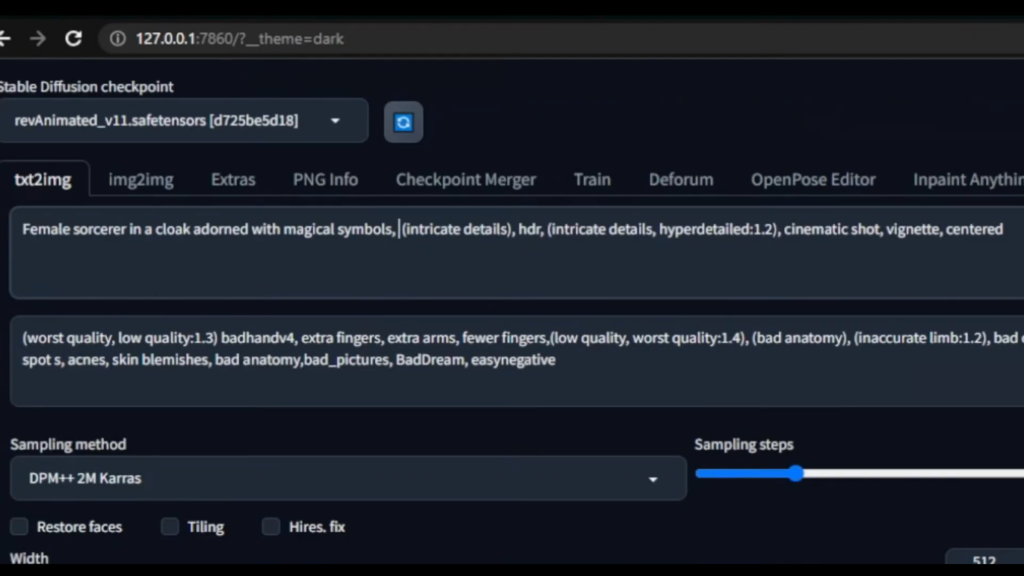The height and width of the screenshot is (576, 1024).
Task: Click the browser forward arrow
Action: click(x=38, y=39)
